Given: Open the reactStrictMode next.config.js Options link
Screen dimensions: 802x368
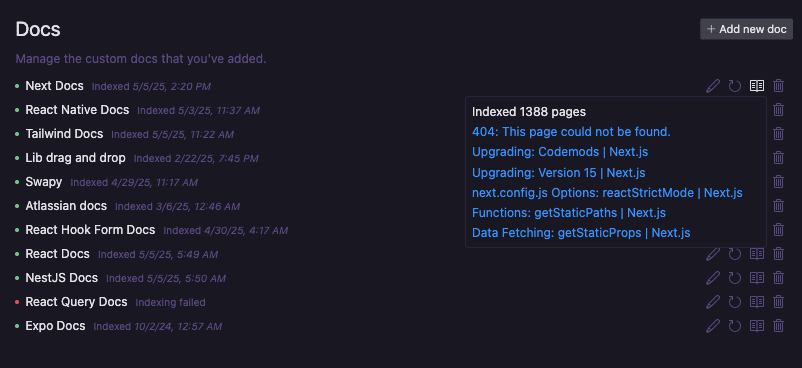Looking at the screenshot, I should [607, 193].
